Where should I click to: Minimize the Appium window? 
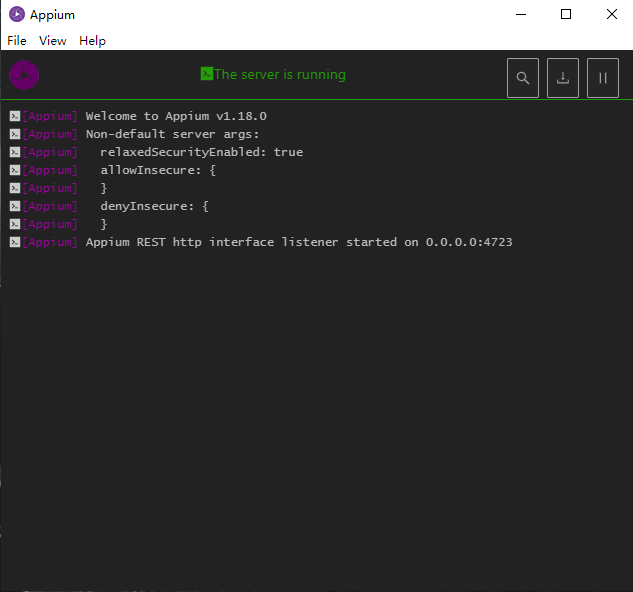(521, 15)
